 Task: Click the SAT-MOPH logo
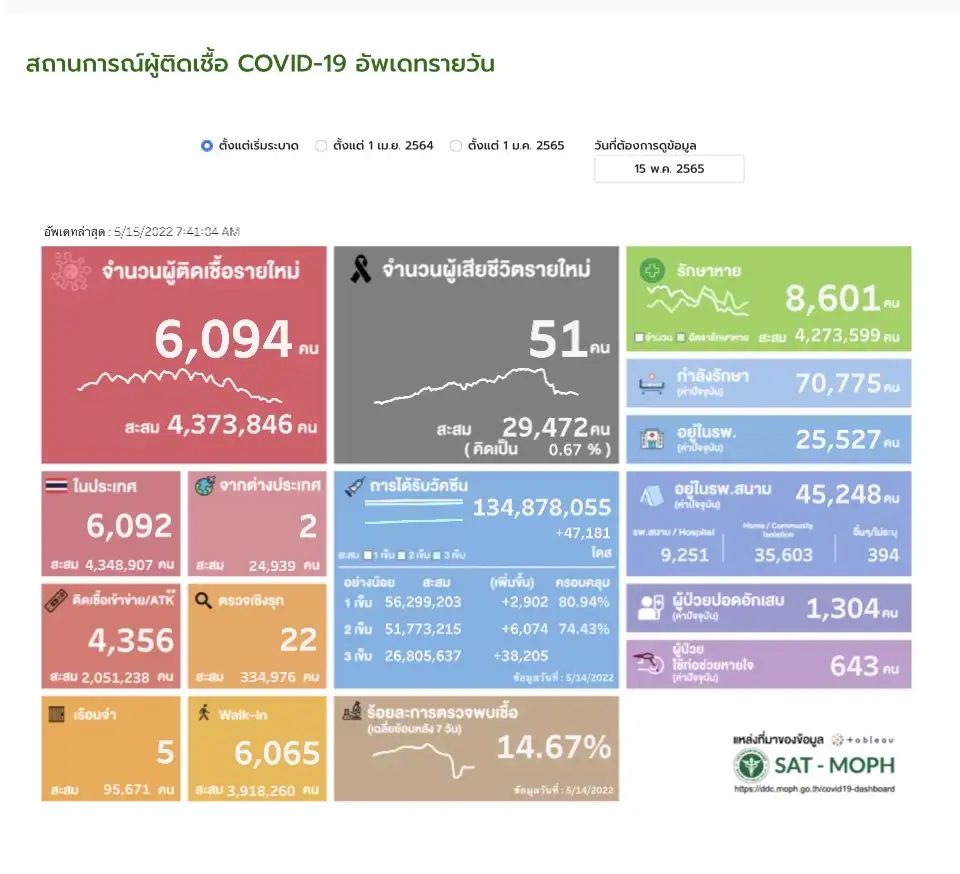pyautogui.click(x=814, y=766)
